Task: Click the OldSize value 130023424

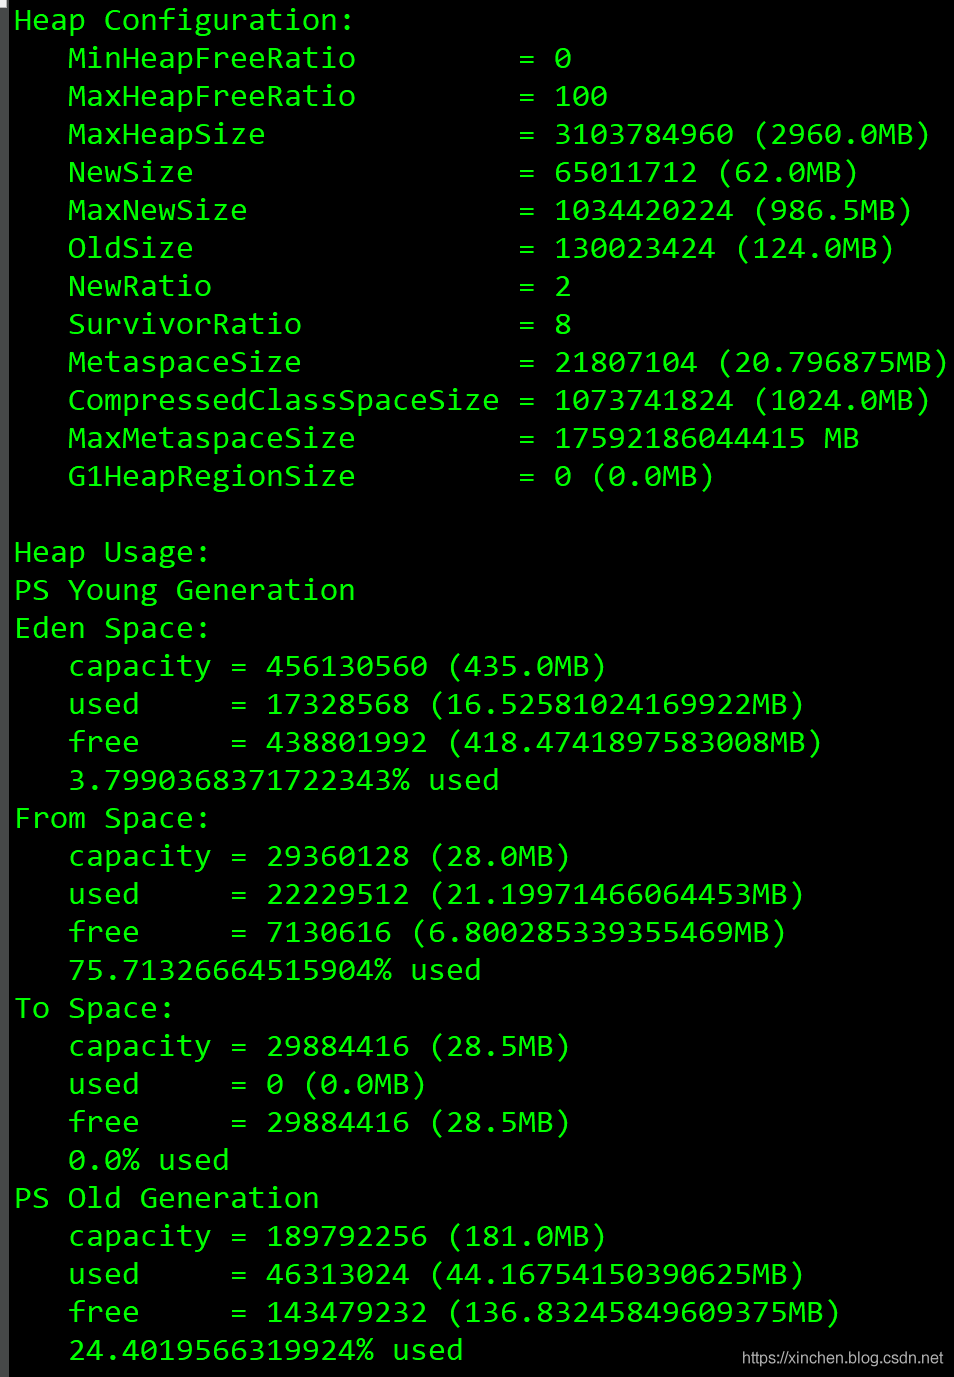Action: [x=635, y=249]
